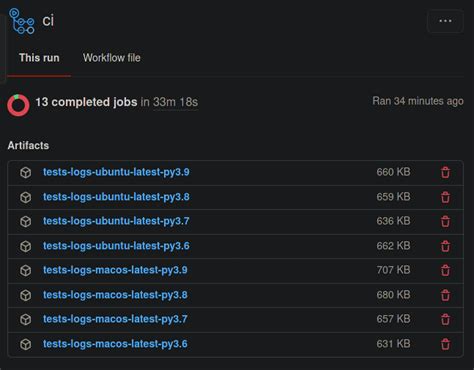The image size is (474, 370).
Task: Click package icon for macos-latest-py3.9
Action: 26,270
